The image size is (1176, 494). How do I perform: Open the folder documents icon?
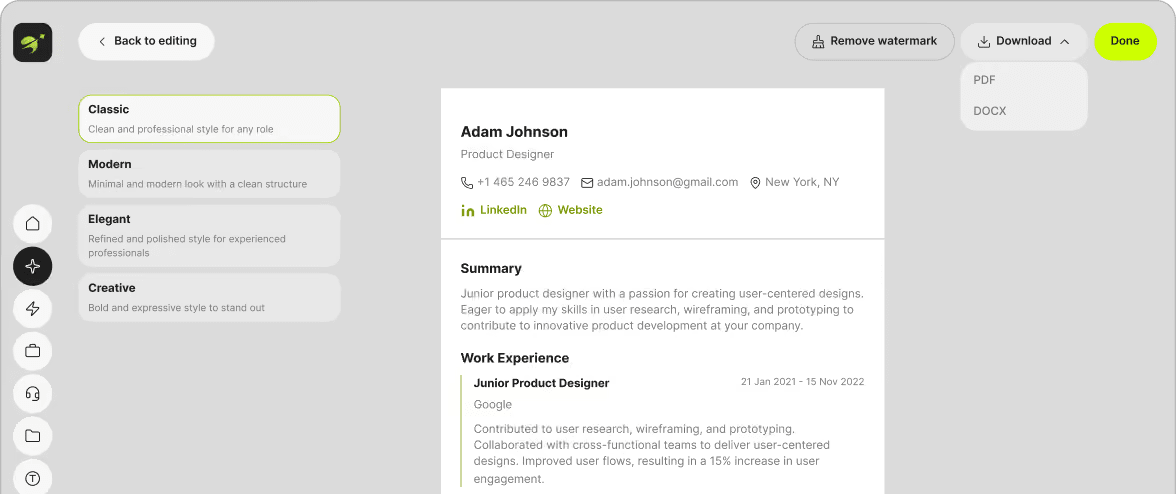[x=32, y=436]
